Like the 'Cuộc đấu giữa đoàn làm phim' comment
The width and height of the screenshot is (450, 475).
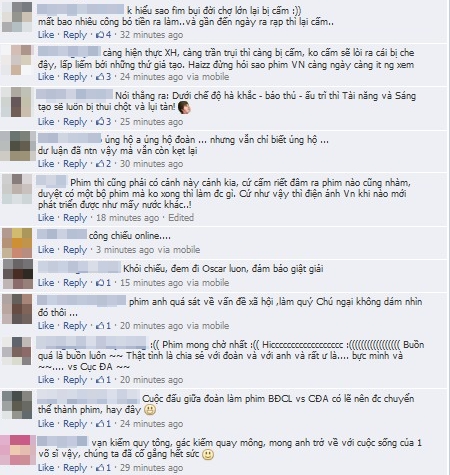tap(46, 424)
